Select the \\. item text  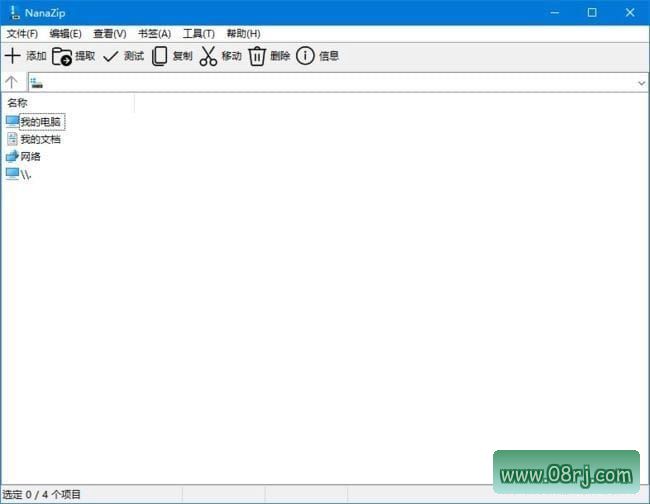[x=26, y=174]
